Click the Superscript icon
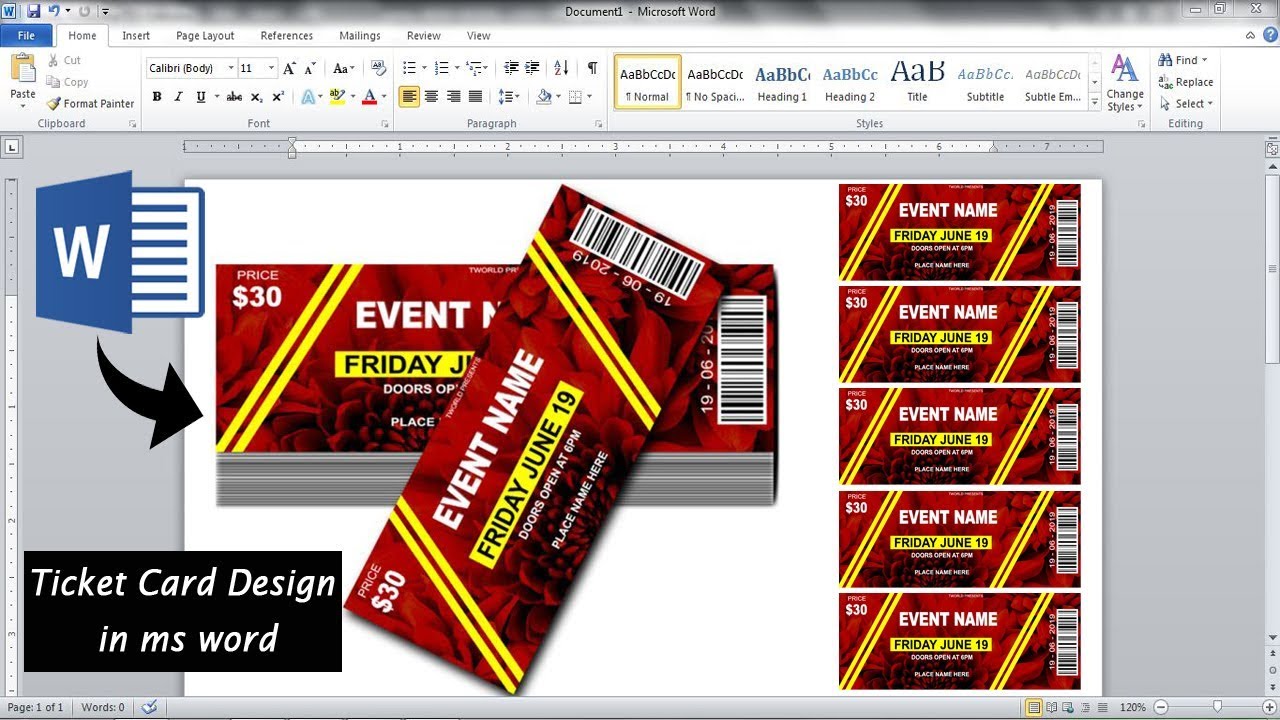 (x=278, y=97)
